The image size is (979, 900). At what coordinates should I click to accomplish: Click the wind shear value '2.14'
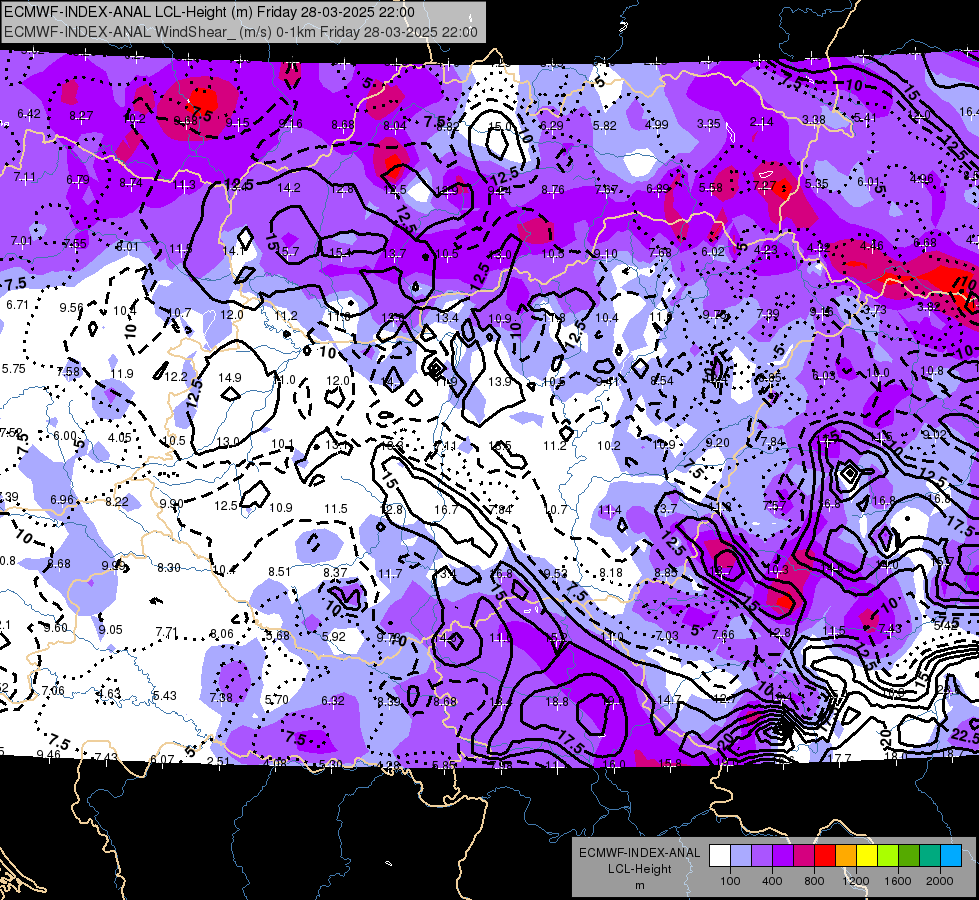[762, 122]
